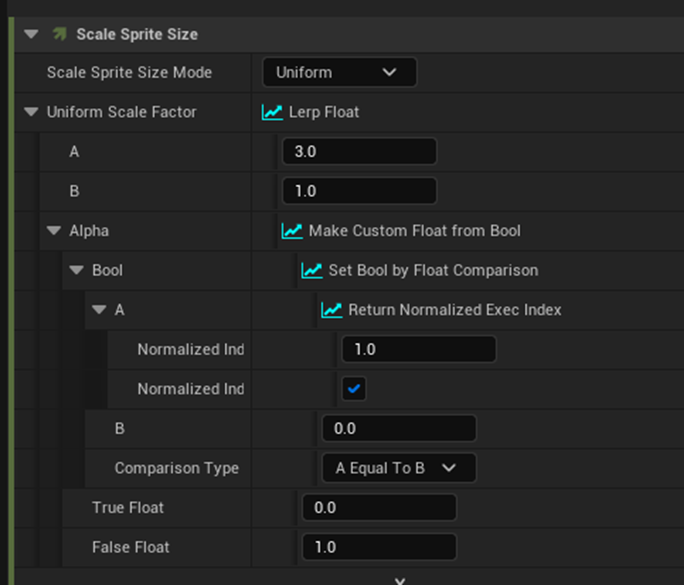Collapse the Bool parameter row

tap(77, 270)
